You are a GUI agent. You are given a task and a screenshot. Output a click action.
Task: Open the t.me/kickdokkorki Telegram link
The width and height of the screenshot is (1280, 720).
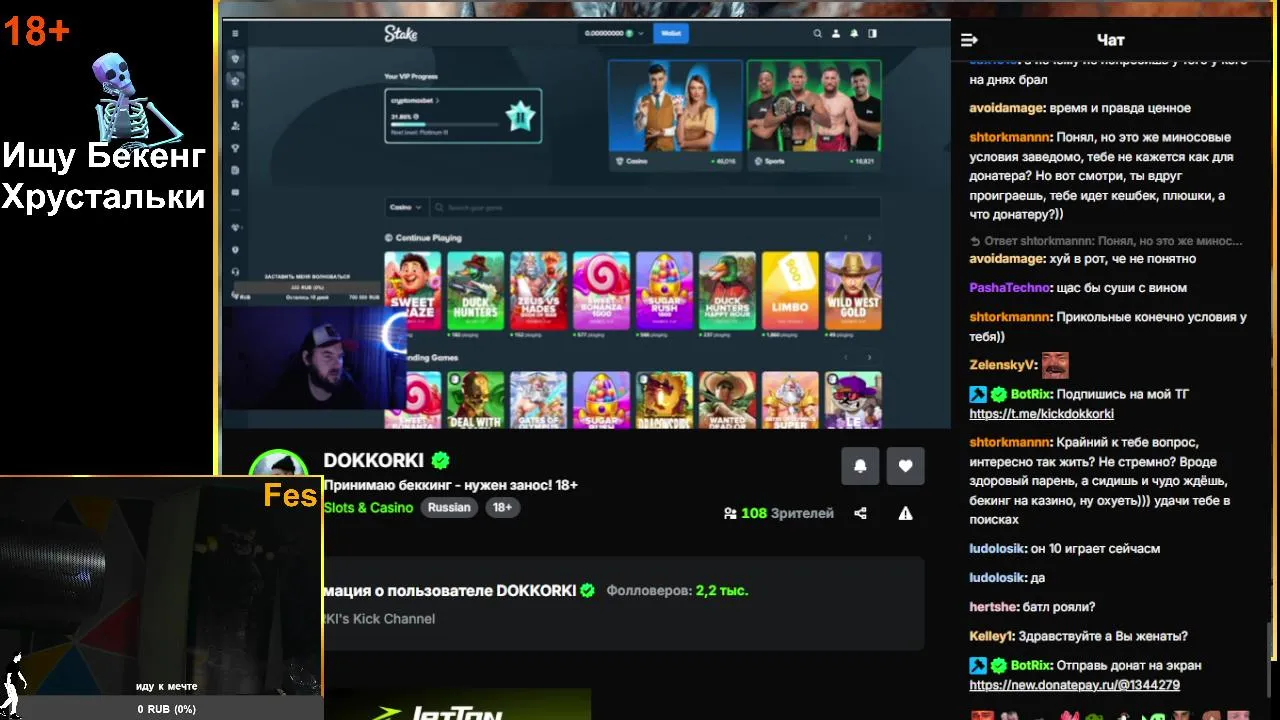pyautogui.click(x=1041, y=413)
